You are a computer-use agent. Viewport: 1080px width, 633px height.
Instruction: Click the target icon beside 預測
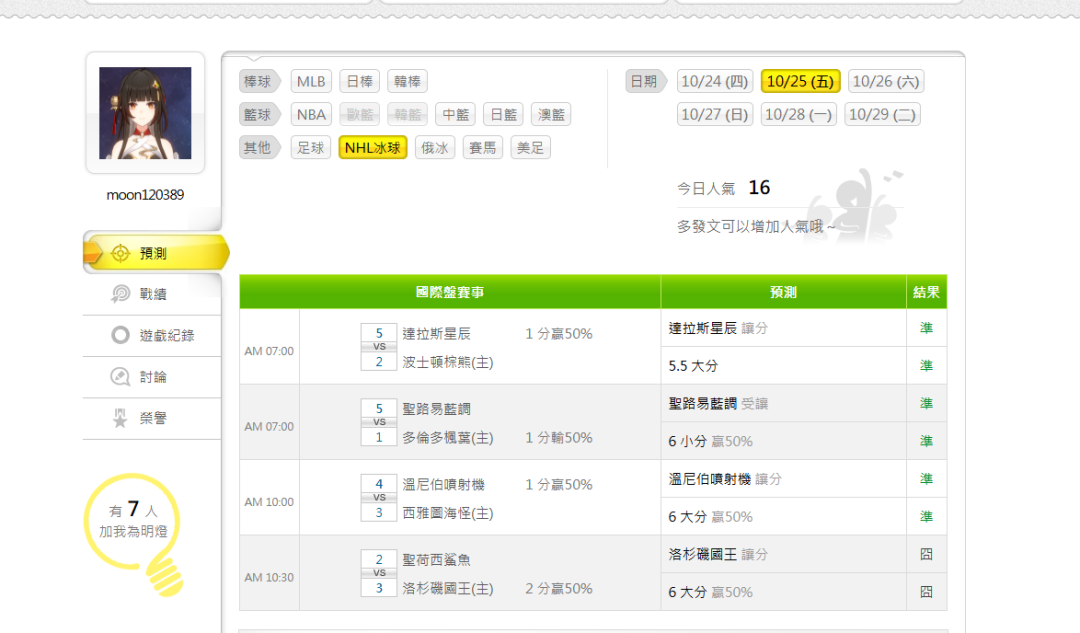pos(120,253)
